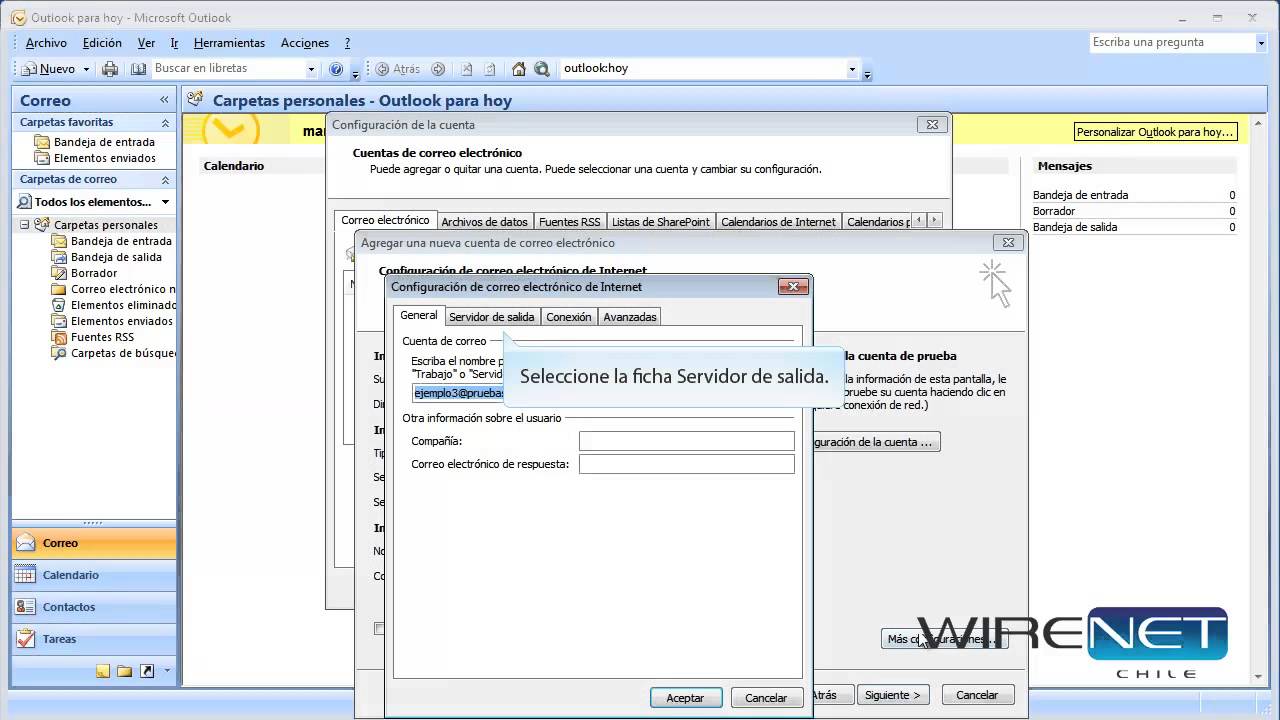Click the stop loading icon
1280x720 pixels.
(466, 69)
